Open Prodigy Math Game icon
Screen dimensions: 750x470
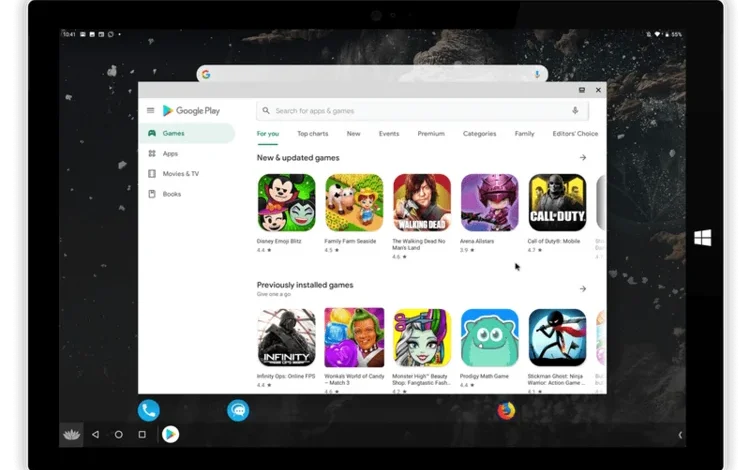(x=489, y=338)
